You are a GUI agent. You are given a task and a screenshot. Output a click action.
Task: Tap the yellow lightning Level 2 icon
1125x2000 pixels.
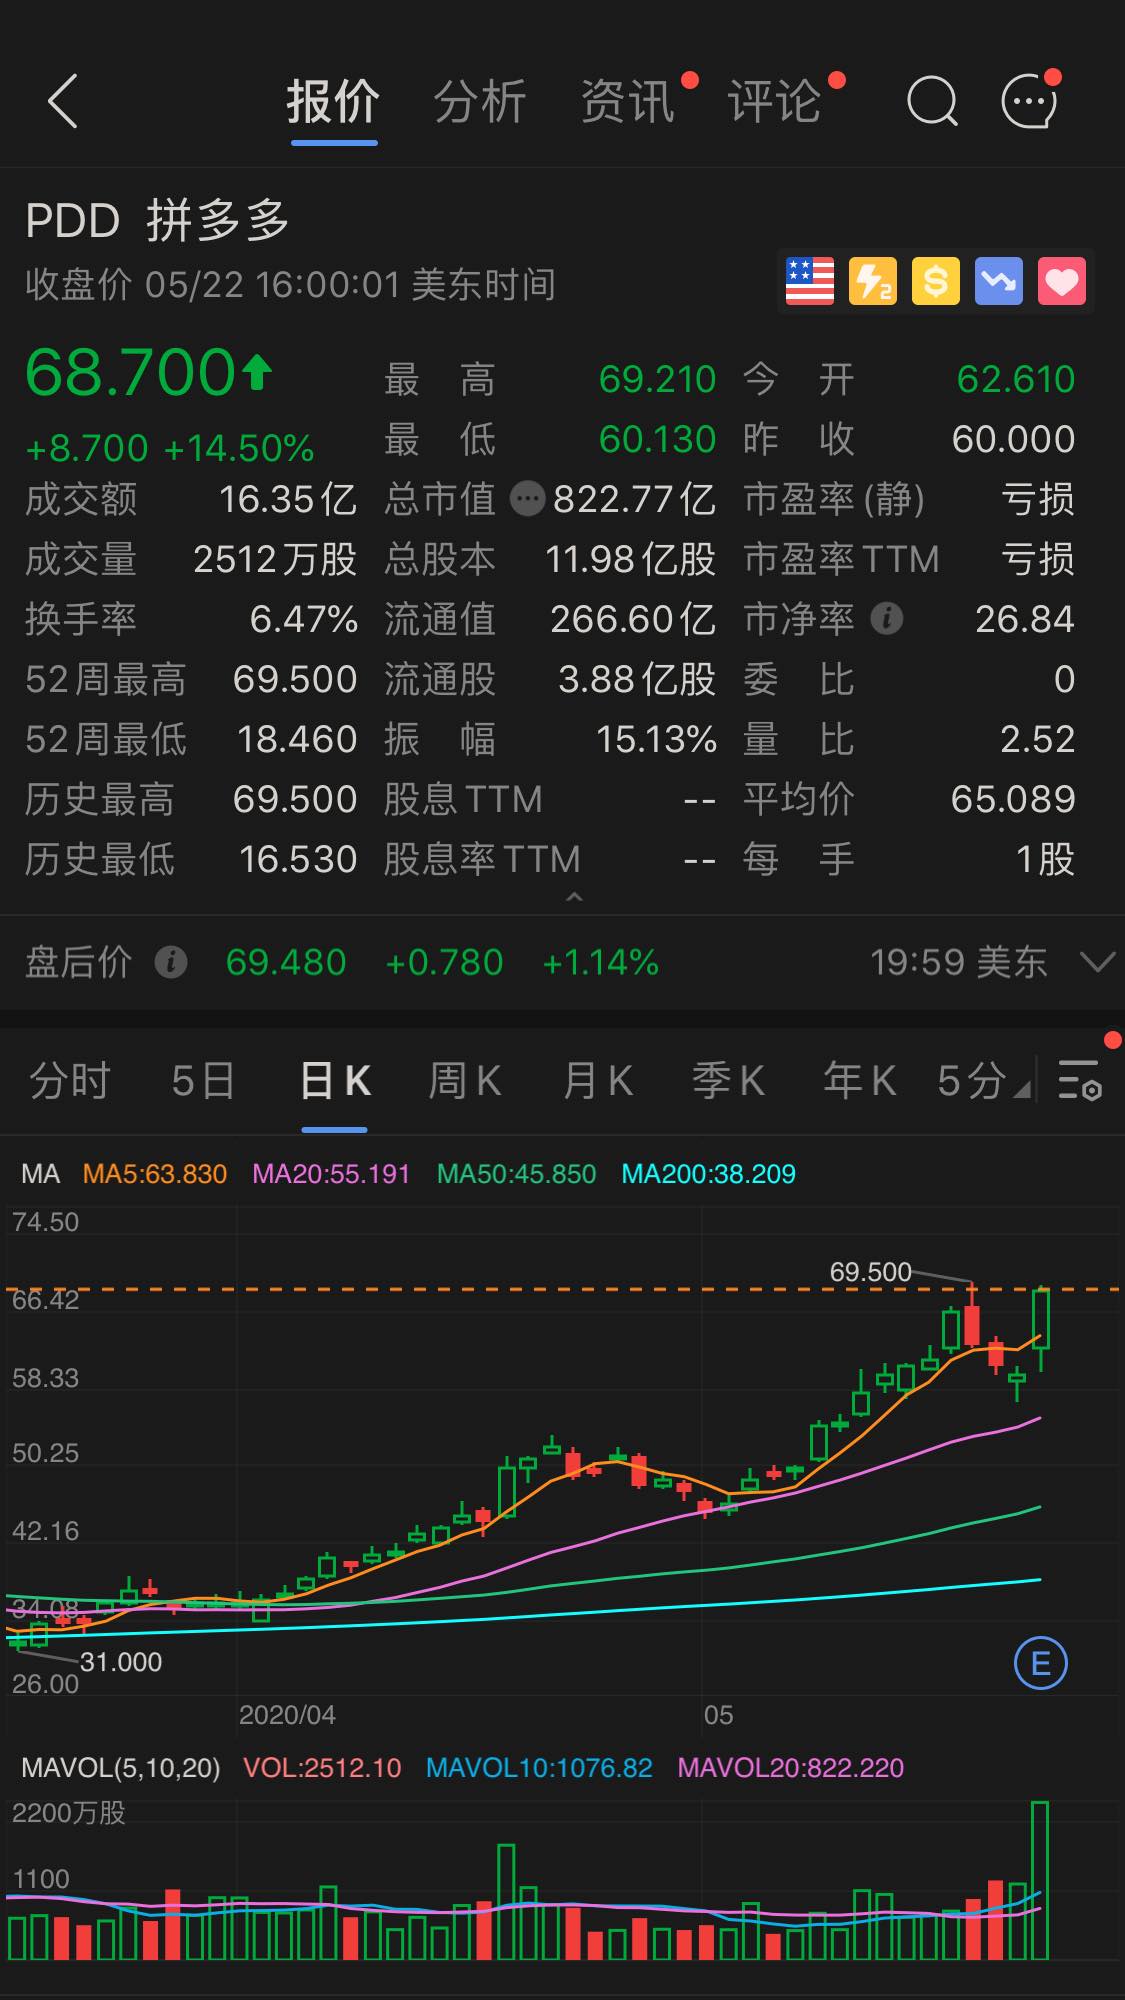click(x=872, y=281)
